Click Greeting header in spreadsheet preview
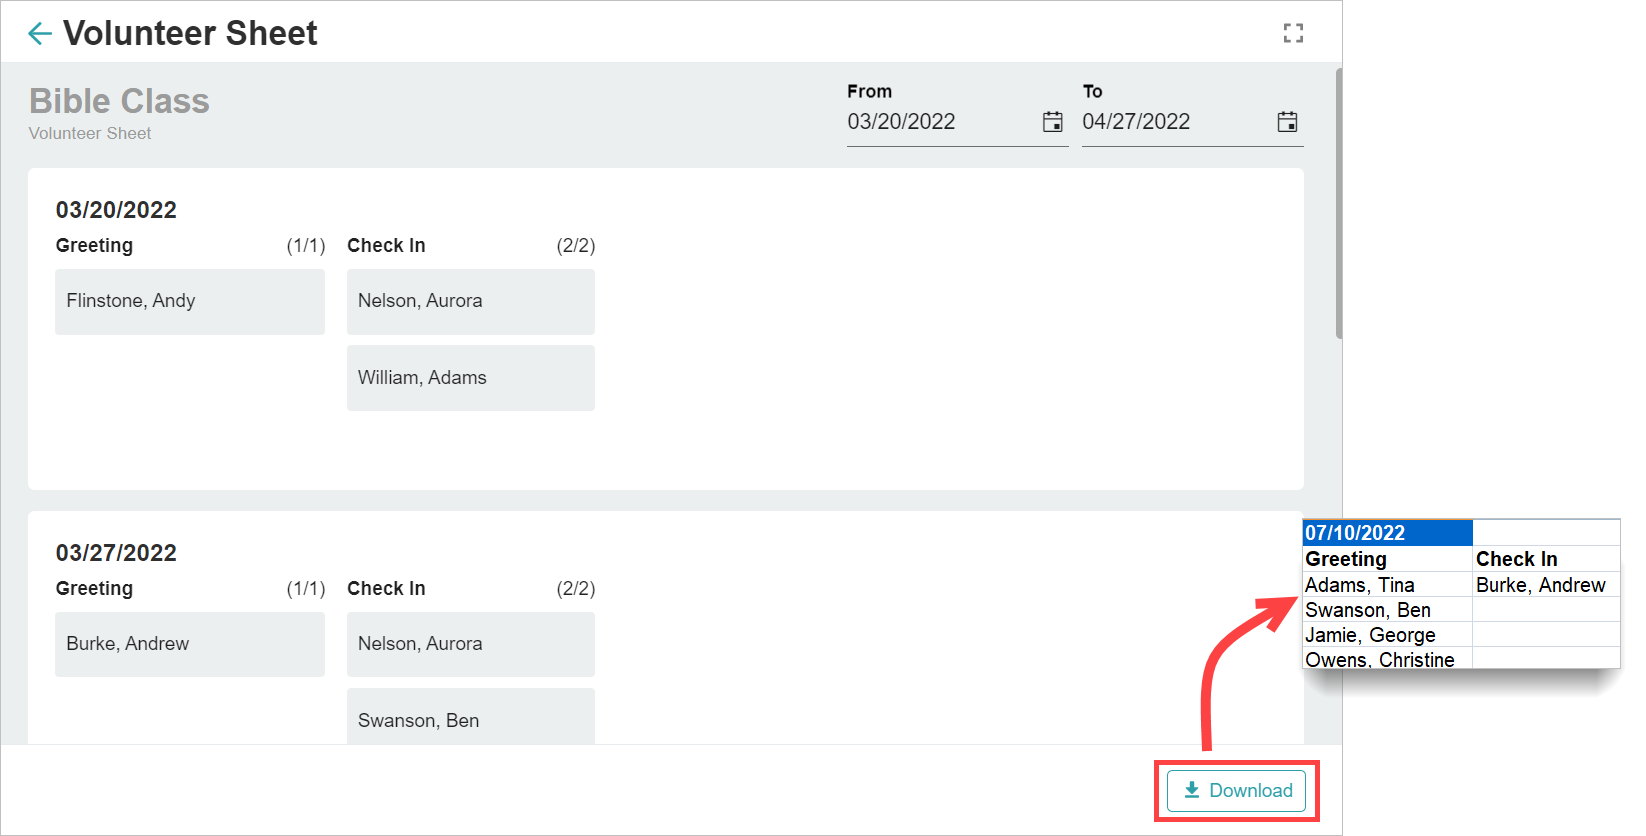The width and height of the screenshot is (1646, 836). coord(1387,559)
